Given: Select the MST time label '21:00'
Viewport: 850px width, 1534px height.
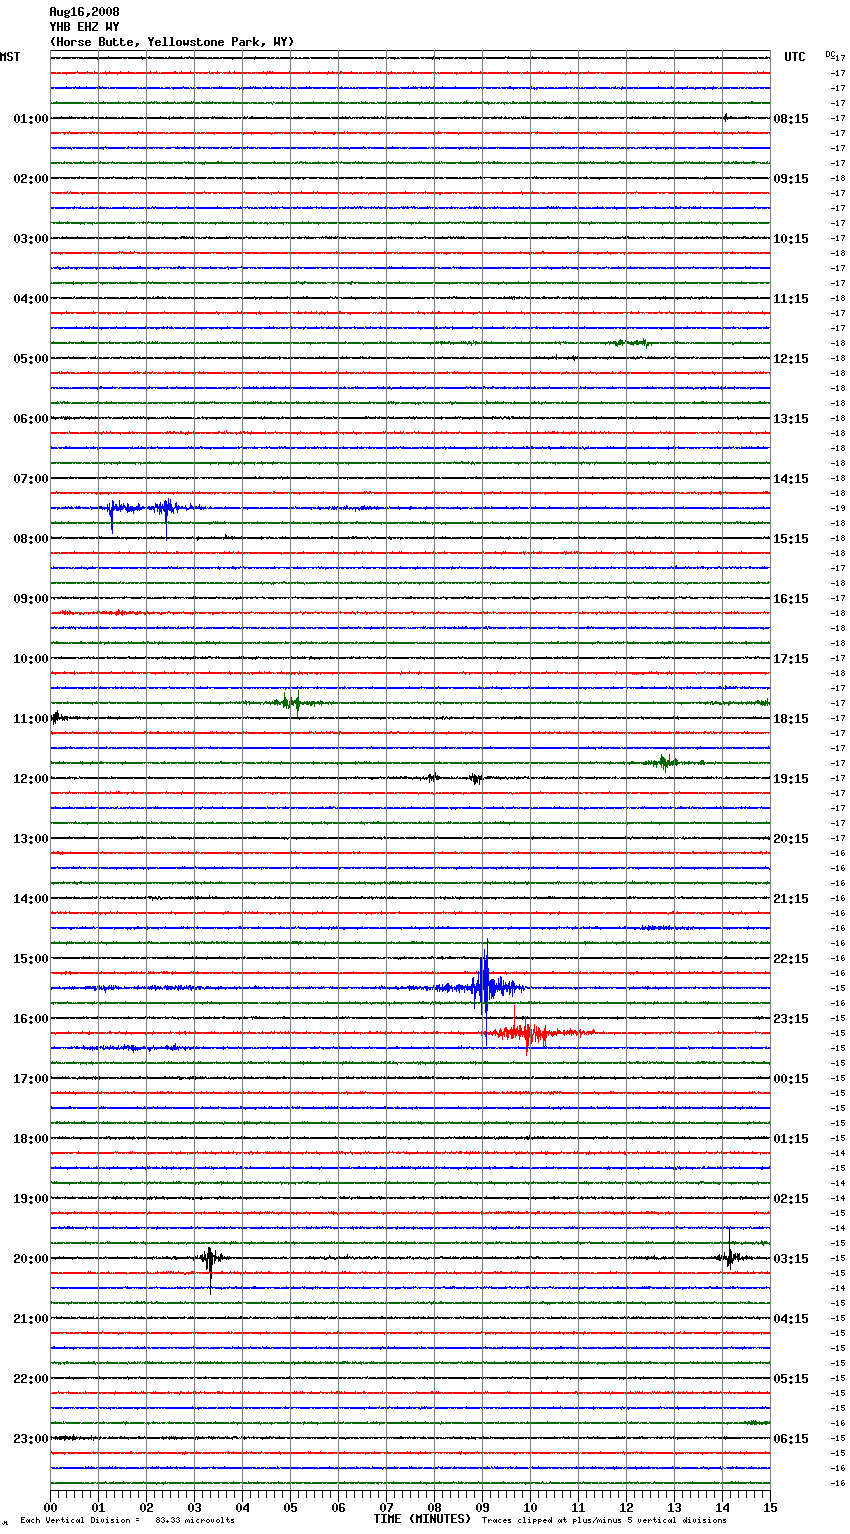Looking at the screenshot, I should pos(31,1319).
